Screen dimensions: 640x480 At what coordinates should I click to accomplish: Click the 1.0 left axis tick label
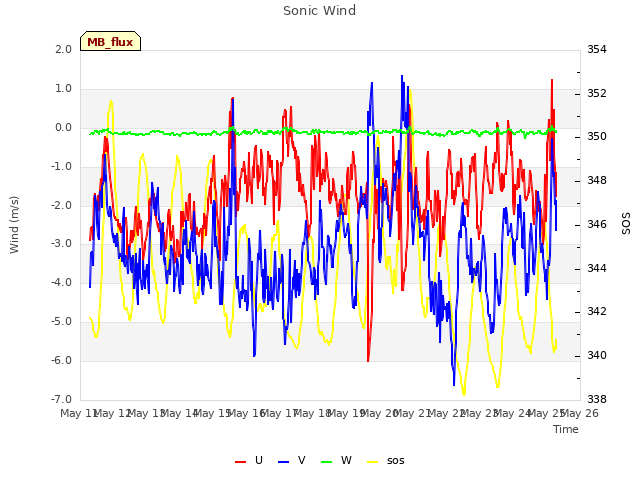pyautogui.click(x=63, y=88)
